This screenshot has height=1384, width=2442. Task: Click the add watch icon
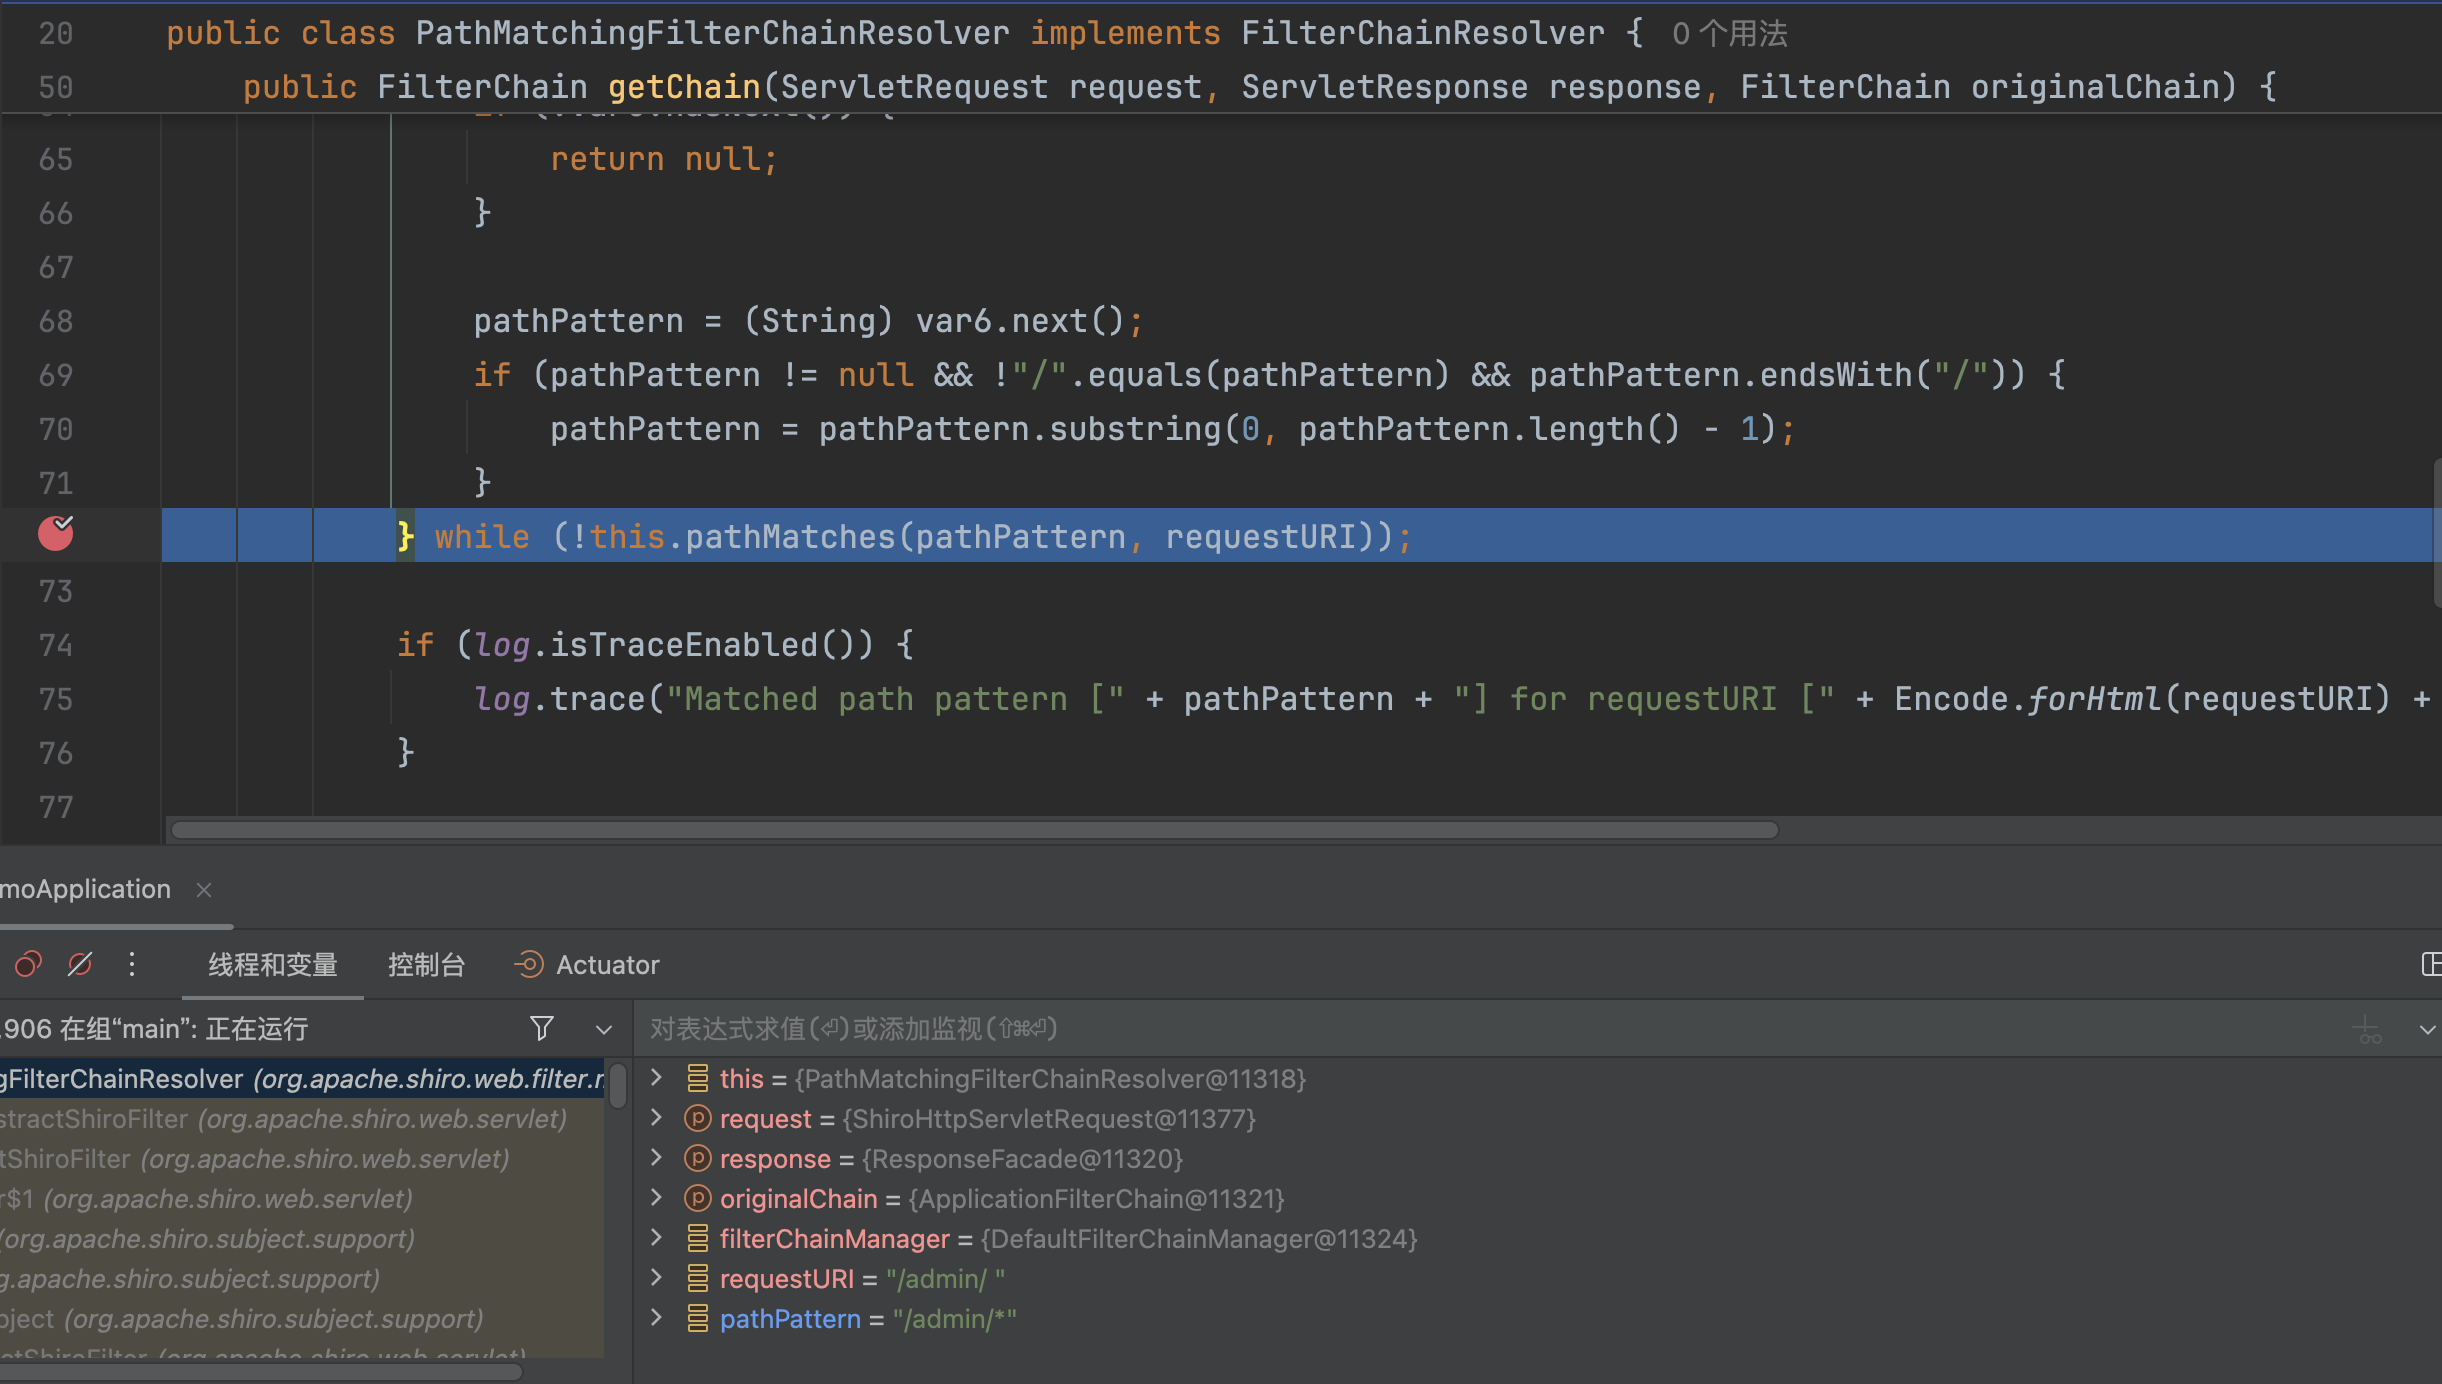(x=2368, y=1029)
